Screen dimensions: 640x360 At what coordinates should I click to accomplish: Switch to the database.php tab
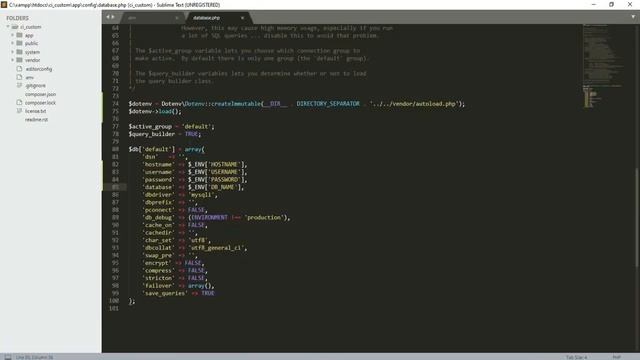tap(207, 18)
